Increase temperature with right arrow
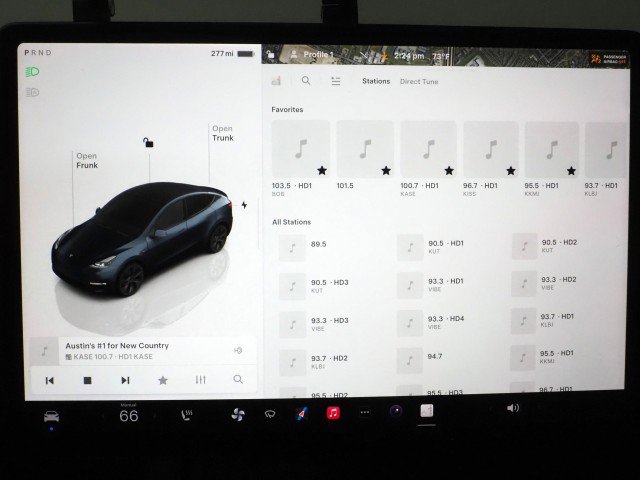Viewport: 640px width, 480px height. pos(155,416)
